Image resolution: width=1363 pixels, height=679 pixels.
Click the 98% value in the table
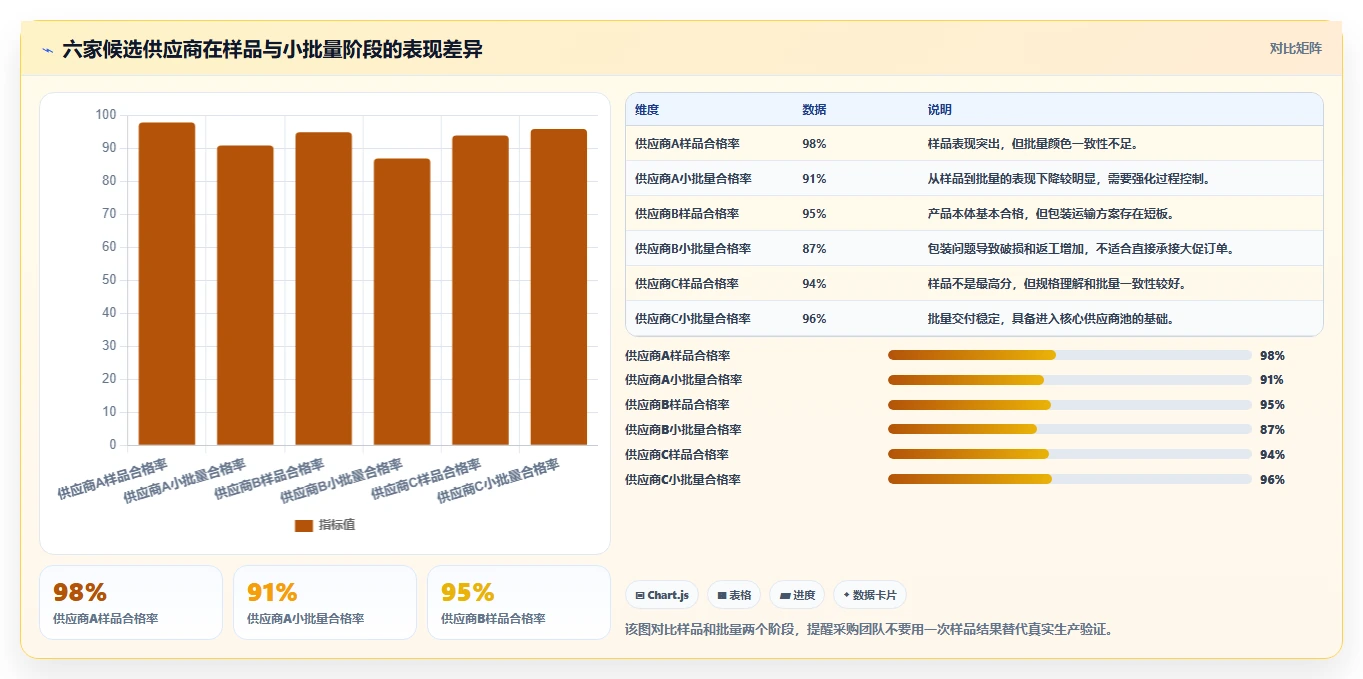pyautogui.click(x=814, y=144)
